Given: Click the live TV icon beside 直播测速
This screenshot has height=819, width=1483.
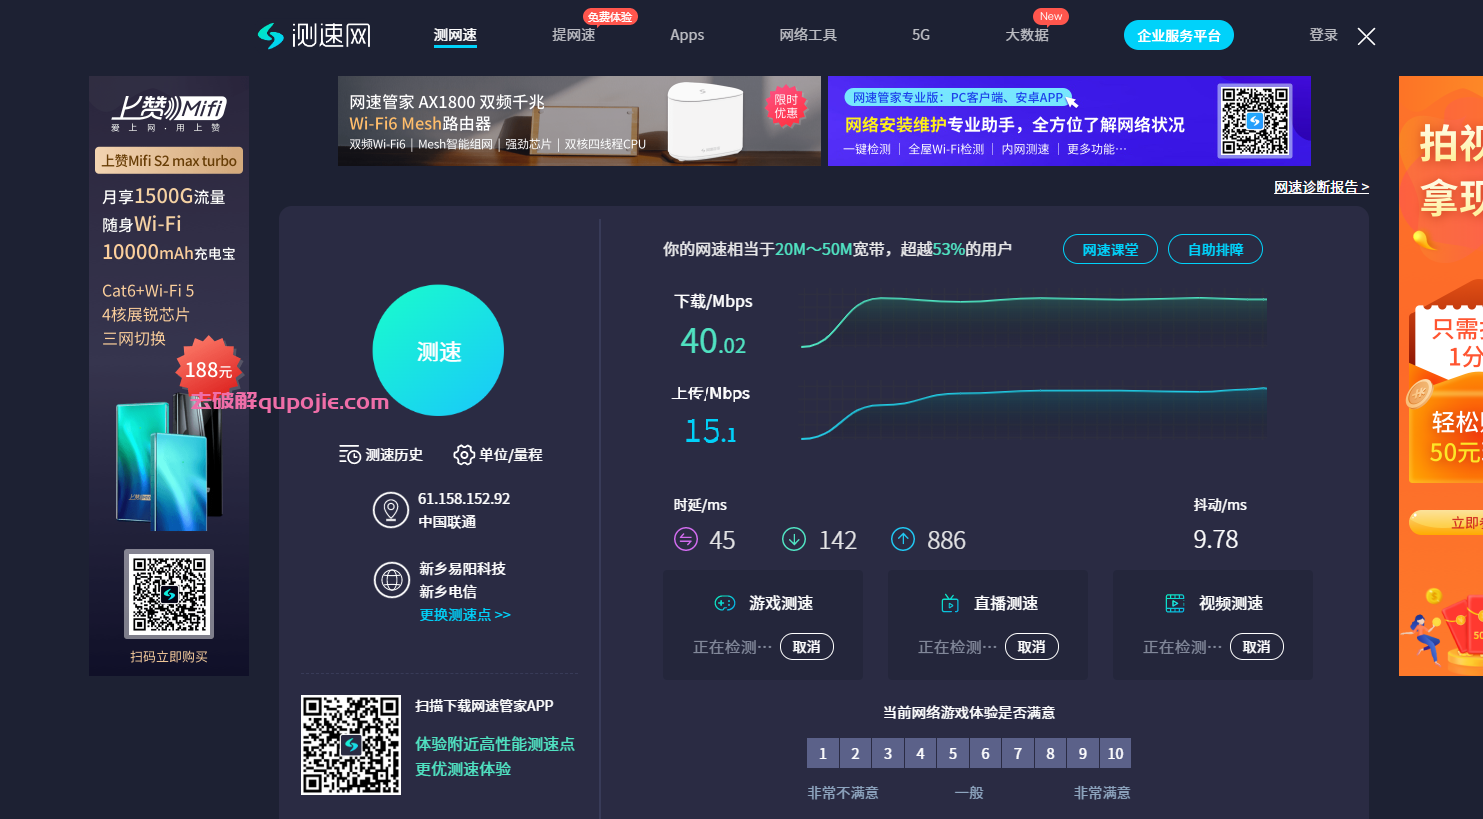Looking at the screenshot, I should 950,603.
